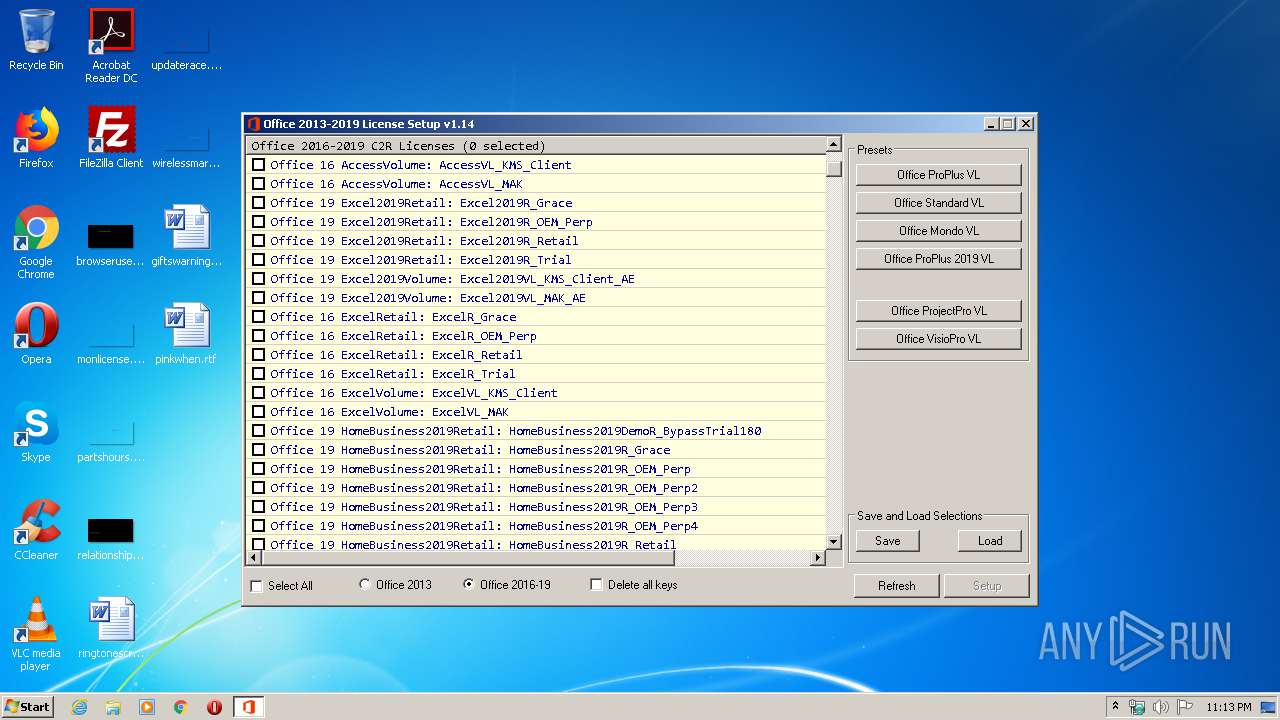
Task: Select Office 2013 radio button
Action: tap(365, 584)
